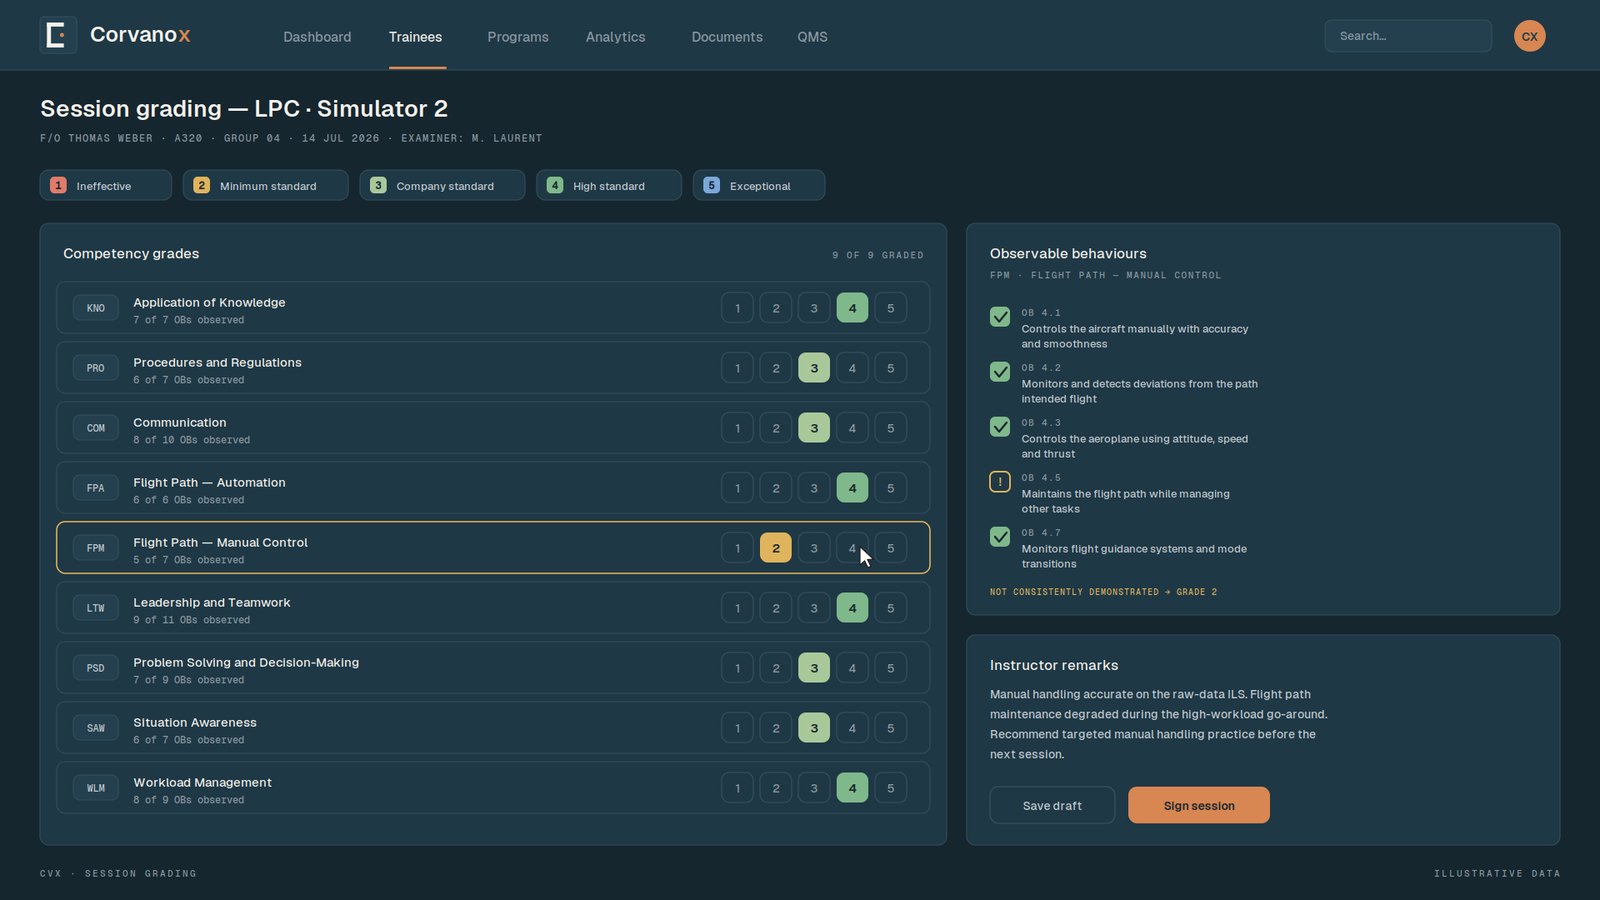Click the COM competency badge
The width and height of the screenshot is (1600, 900).
(96, 428)
